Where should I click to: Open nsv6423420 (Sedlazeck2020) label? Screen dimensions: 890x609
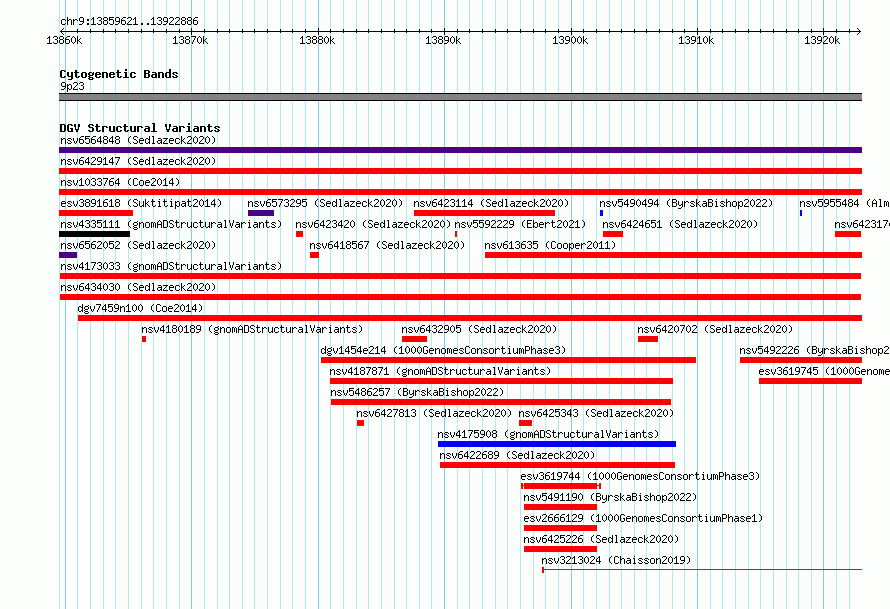[373, 224]
